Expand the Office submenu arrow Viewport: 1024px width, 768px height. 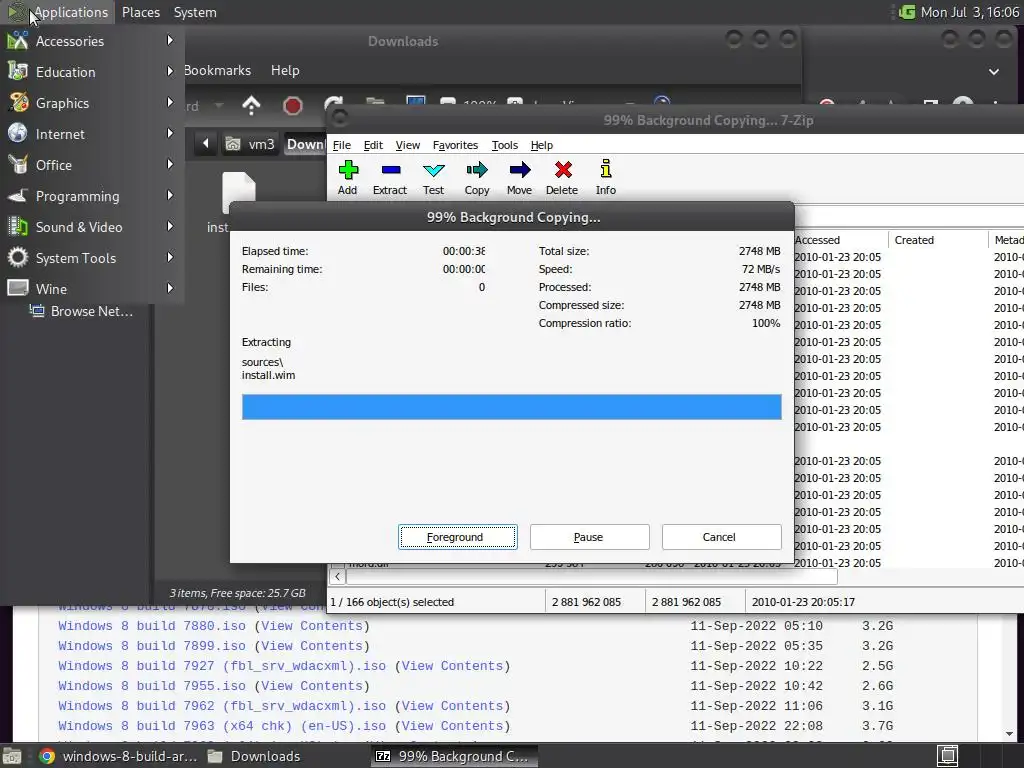[x=170, y=165]
